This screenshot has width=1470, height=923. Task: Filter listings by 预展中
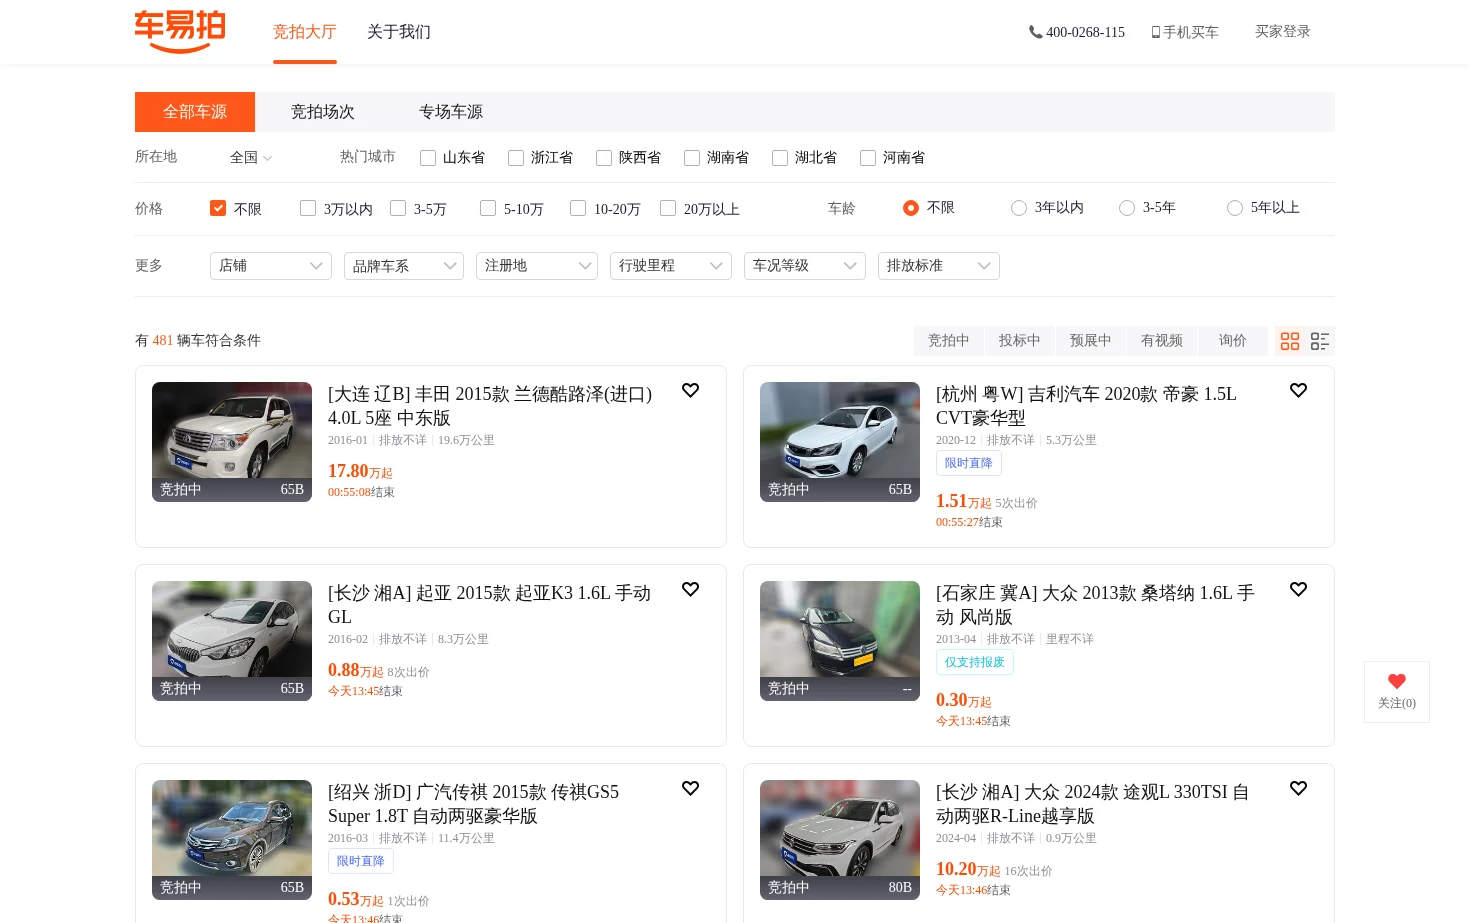pyautogui.click(x=1091, y=341)
